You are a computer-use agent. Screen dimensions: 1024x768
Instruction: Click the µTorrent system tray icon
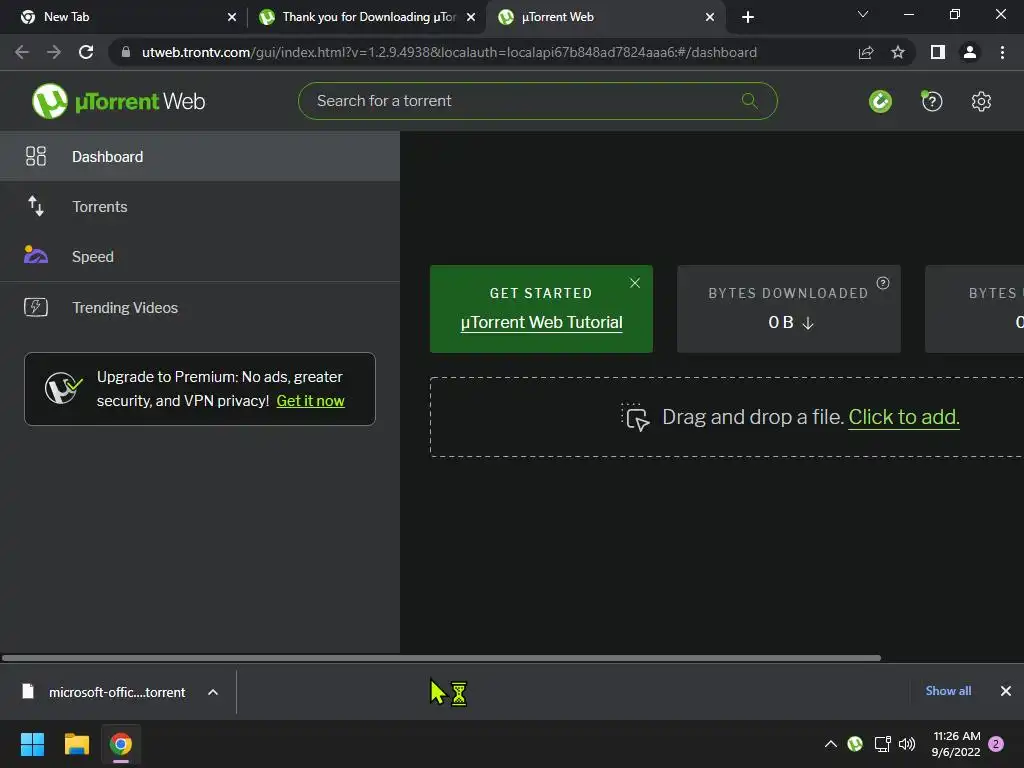click(855, 744)
